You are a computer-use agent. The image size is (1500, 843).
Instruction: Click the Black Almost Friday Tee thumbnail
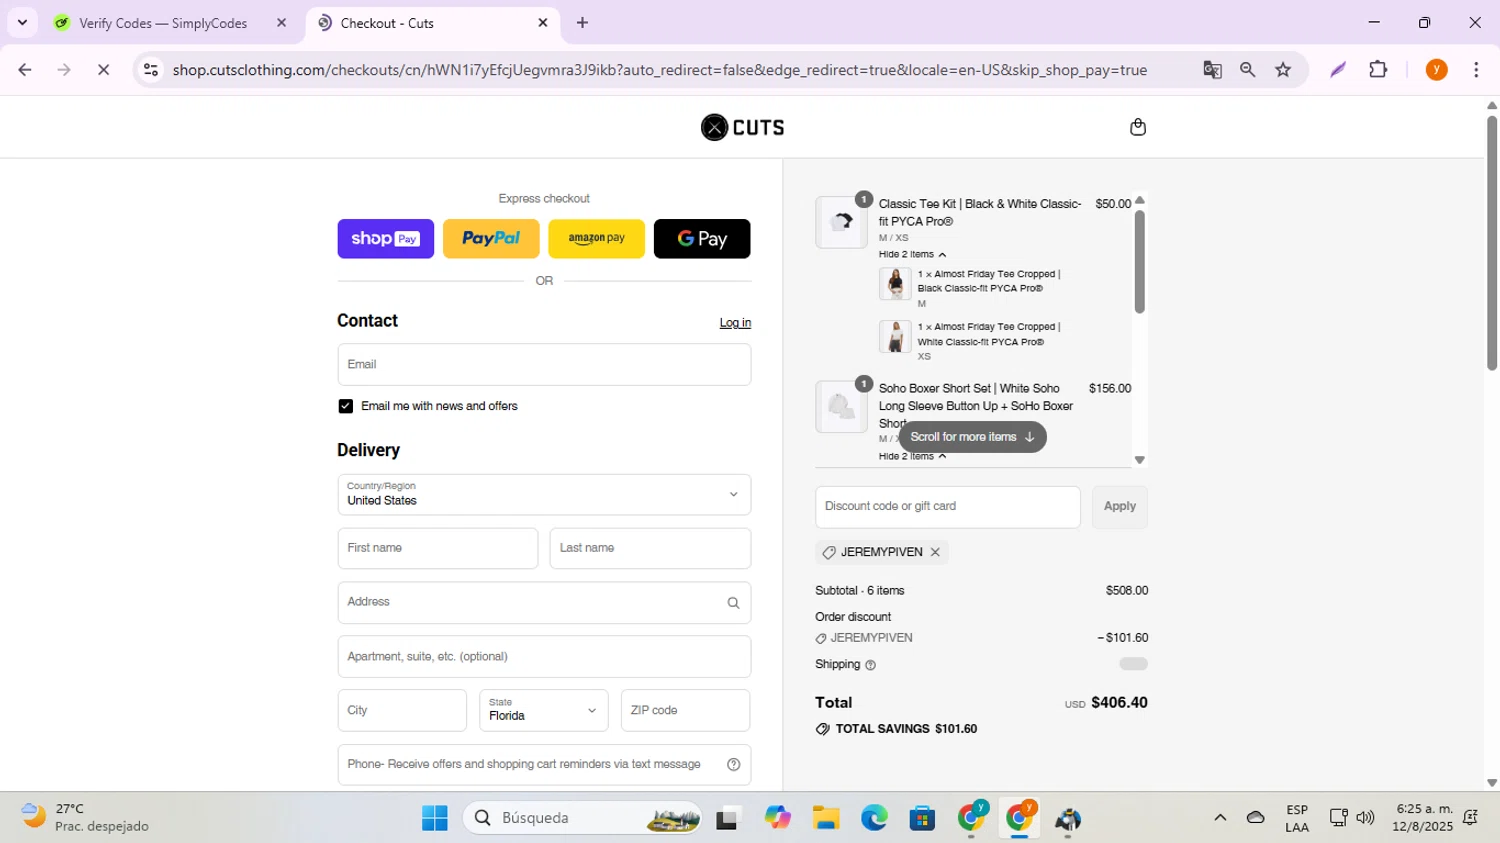tap(895, 284)
